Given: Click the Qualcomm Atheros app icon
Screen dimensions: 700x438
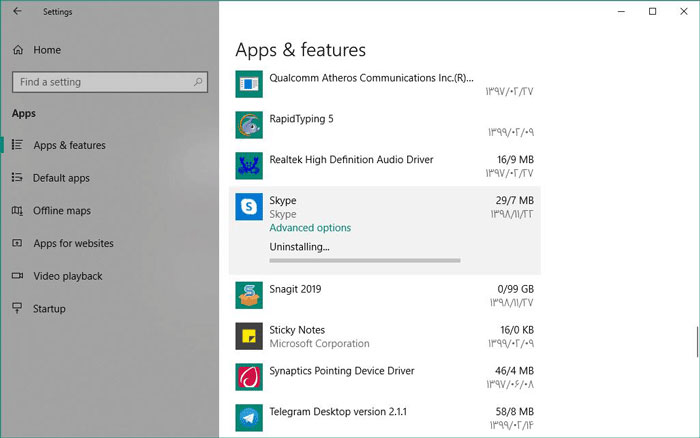Looking at the screenshot, I should click(x=249, y=84).
